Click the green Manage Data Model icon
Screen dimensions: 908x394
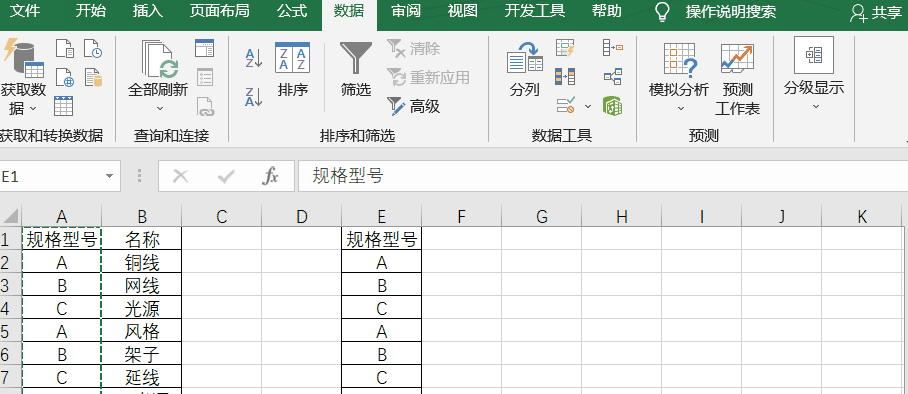click(x=613, y=105)
